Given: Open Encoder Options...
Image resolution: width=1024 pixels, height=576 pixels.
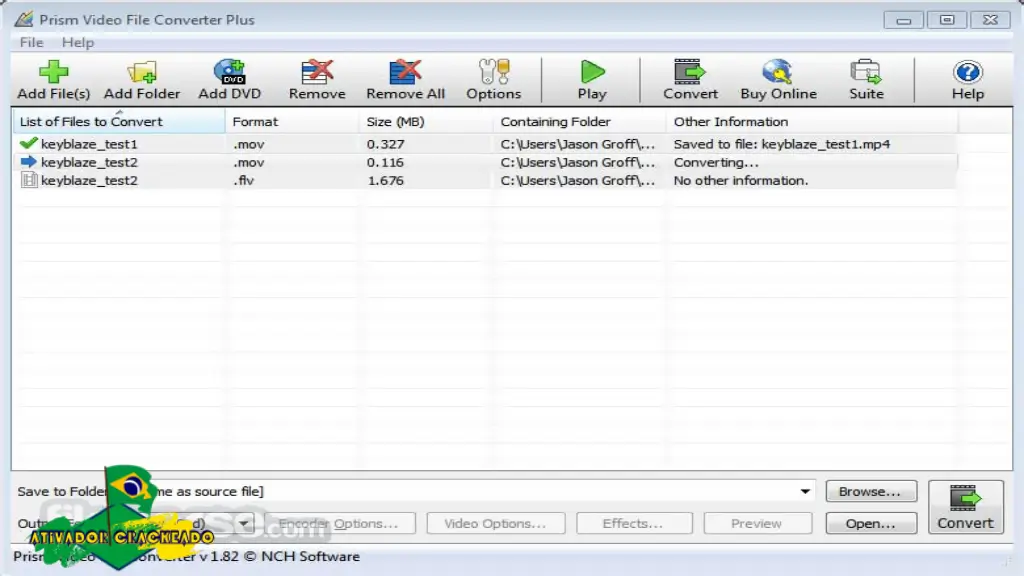Looking at the screenshot, I should 338,523.
